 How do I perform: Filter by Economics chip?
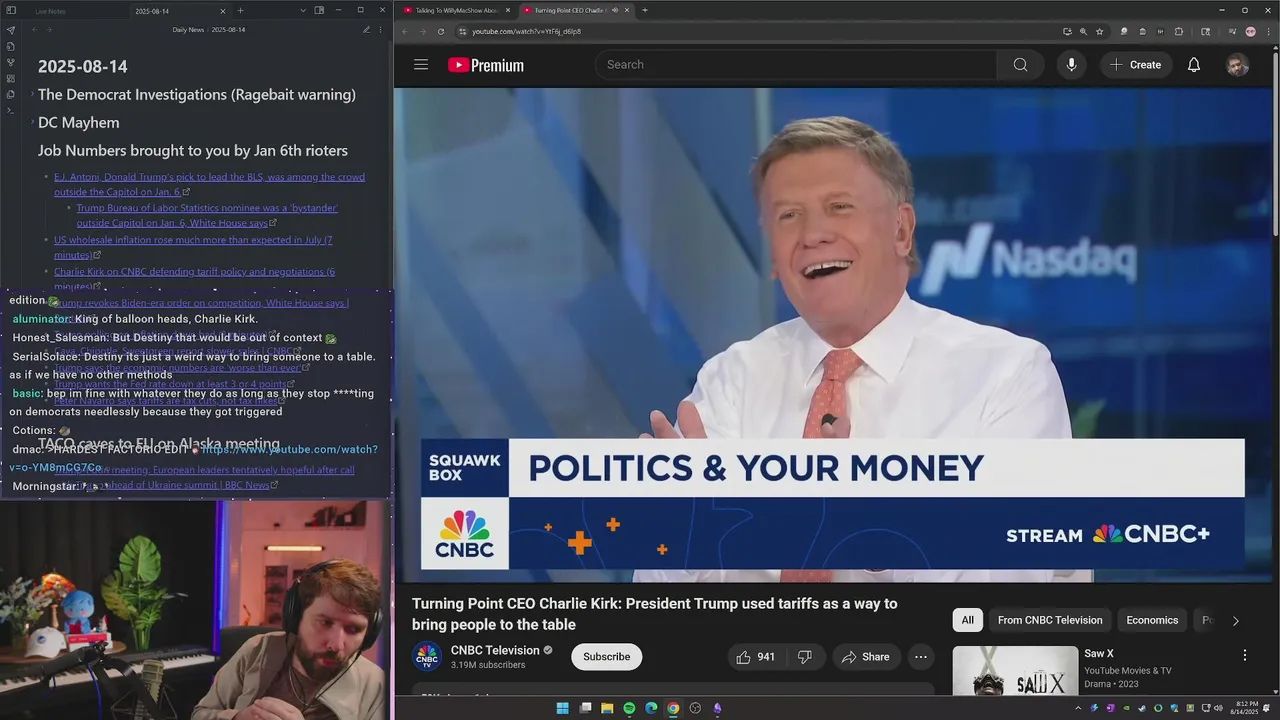[x=1152, y=620]
